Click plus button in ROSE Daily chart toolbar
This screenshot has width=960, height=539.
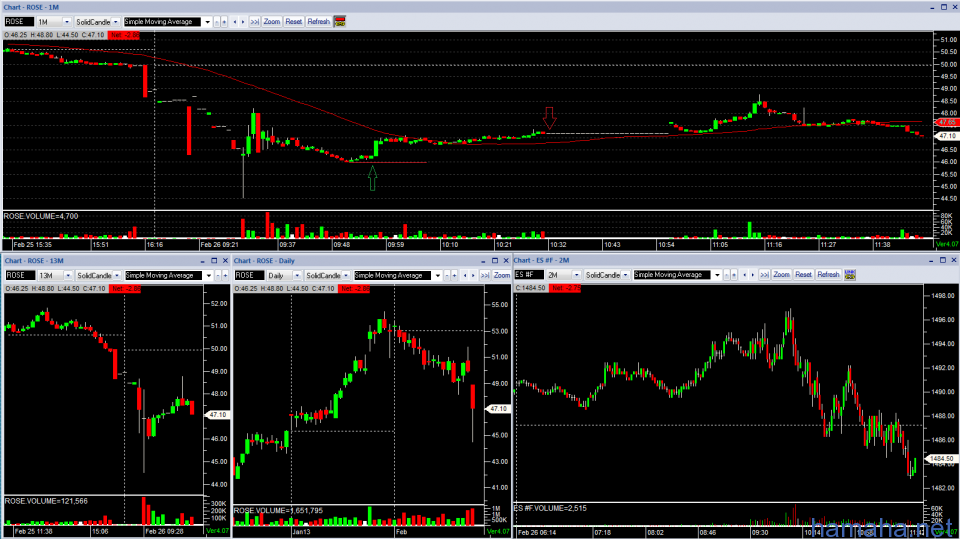click(x=454, y=276)
